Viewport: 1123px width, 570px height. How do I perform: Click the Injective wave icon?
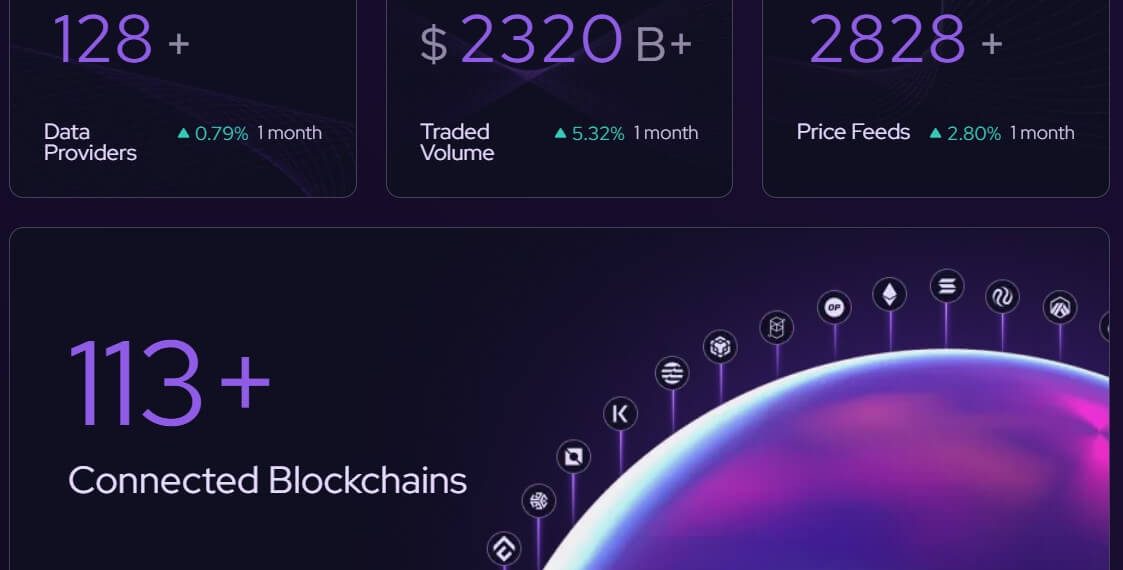click(x=1002, y=297)
